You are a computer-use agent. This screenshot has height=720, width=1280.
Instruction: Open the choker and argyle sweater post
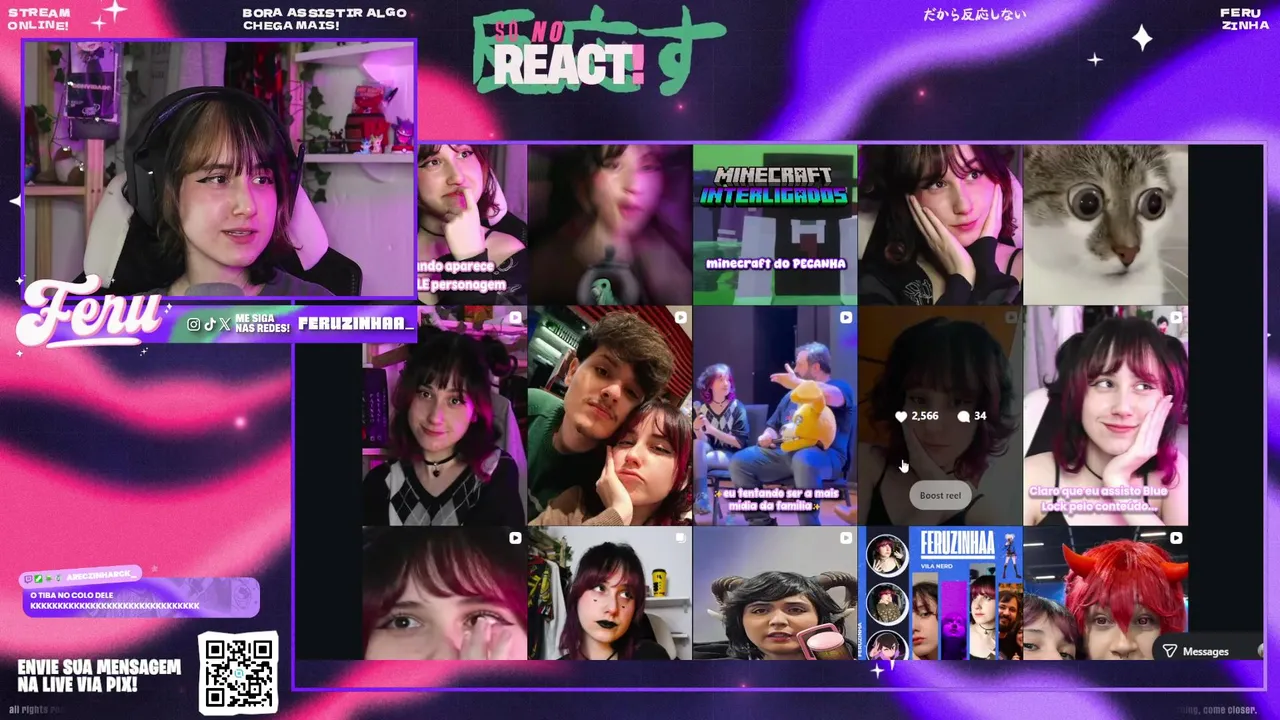click(444, 416)
